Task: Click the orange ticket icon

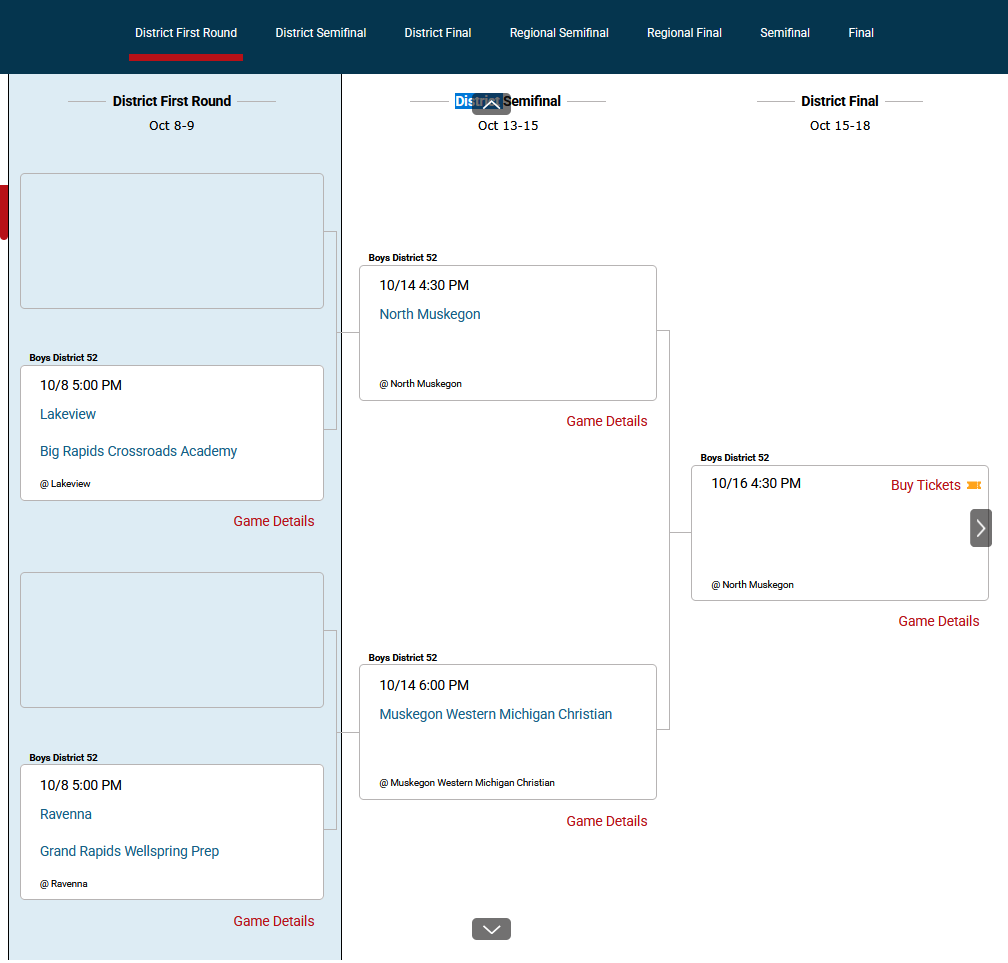Action: [974, 485]
